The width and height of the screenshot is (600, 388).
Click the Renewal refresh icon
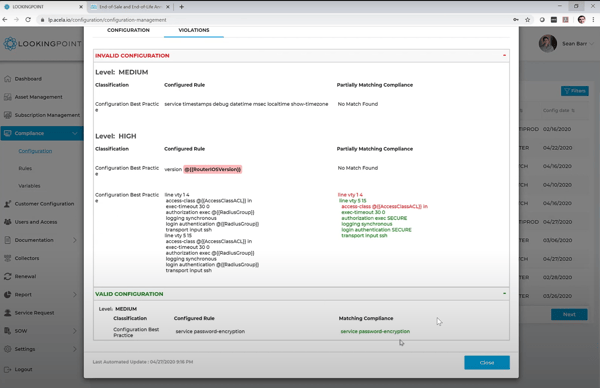(8, 276)
